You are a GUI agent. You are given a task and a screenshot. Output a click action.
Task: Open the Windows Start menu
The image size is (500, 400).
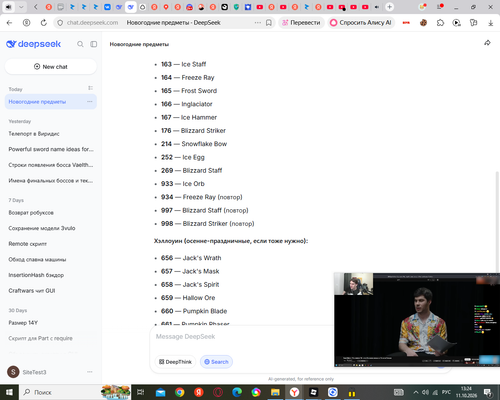(9, 392)
